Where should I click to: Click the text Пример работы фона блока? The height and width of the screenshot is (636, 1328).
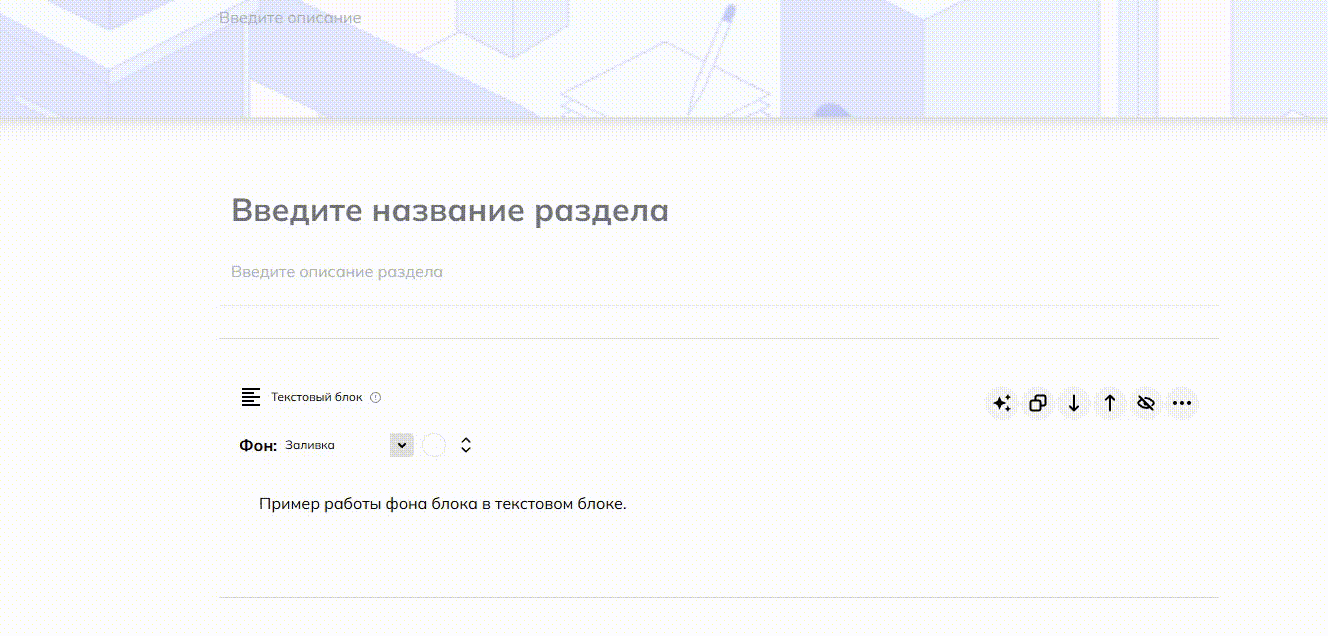pos(442,504)
